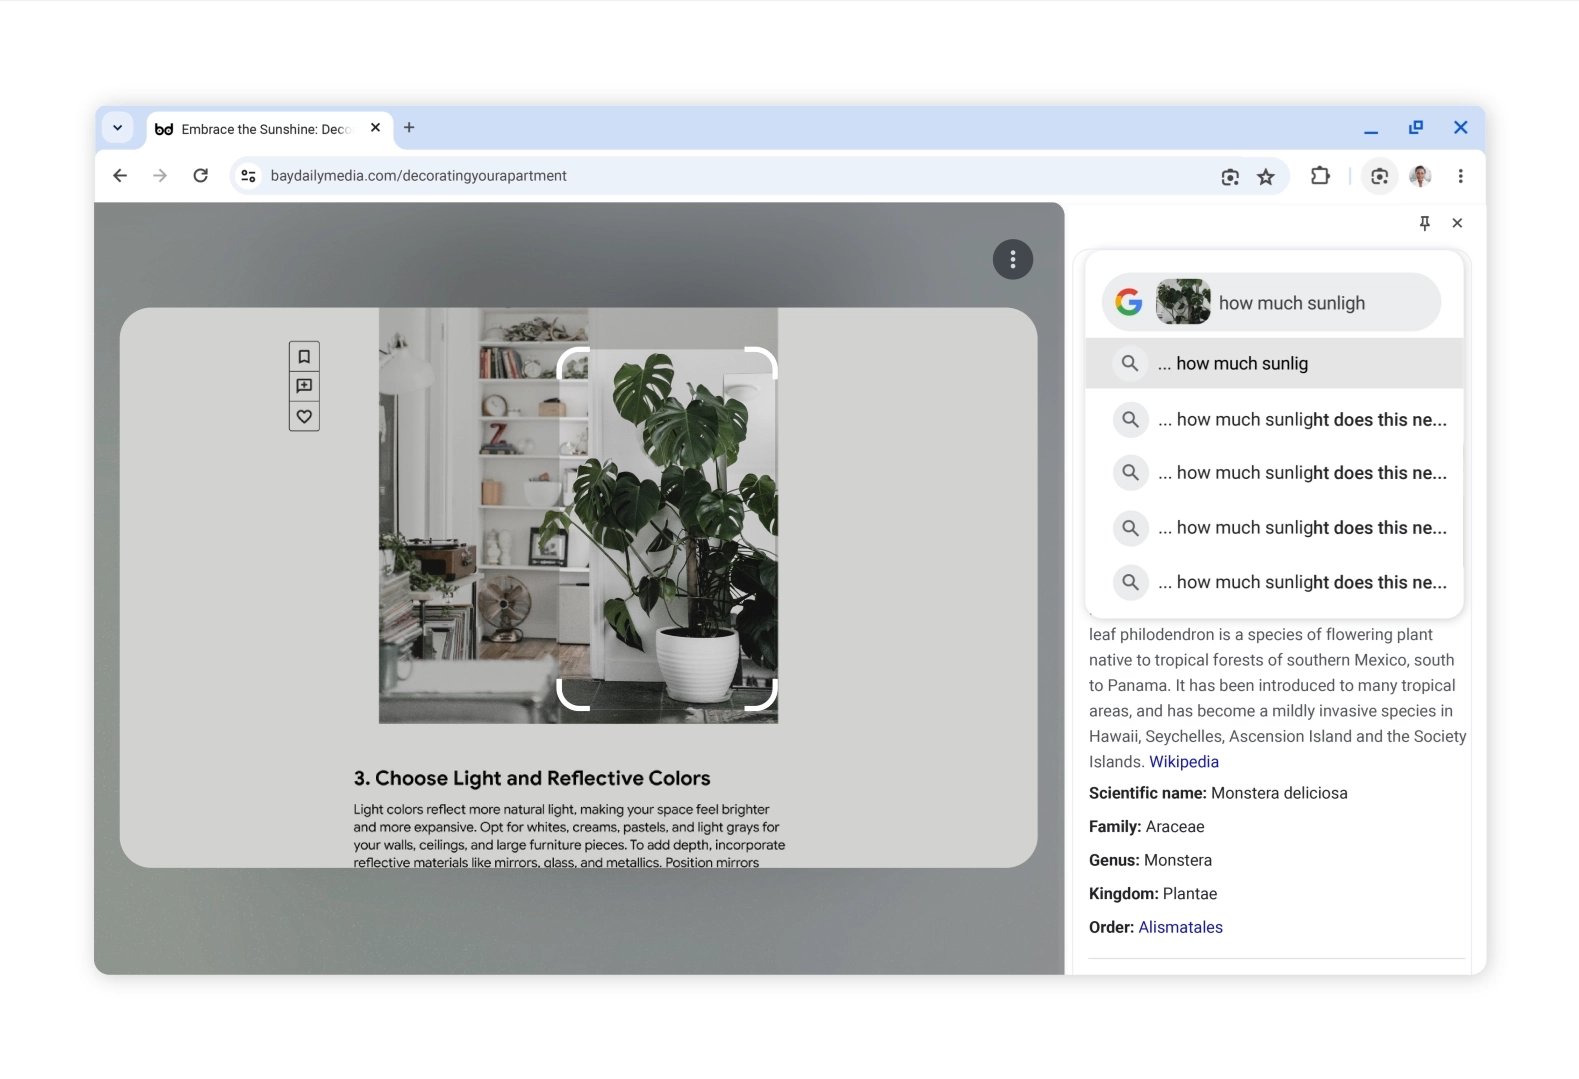This screenshot has height=1079, width=1579.
Task: Go forward with the arrow button
Action: pos(160,176)
